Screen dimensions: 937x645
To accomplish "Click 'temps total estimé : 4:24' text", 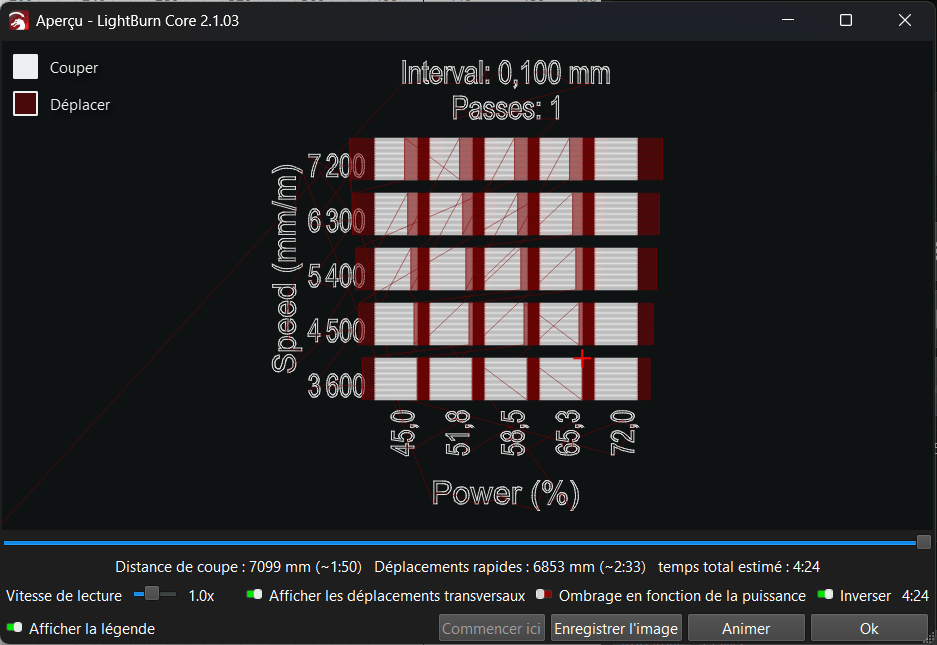I will click(x=739, y=567).
